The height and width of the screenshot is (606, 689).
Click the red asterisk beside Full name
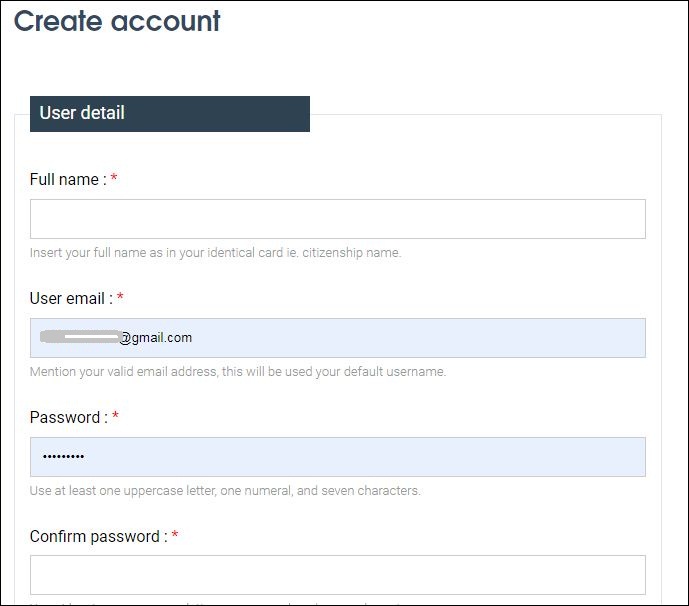click(114, 180)
